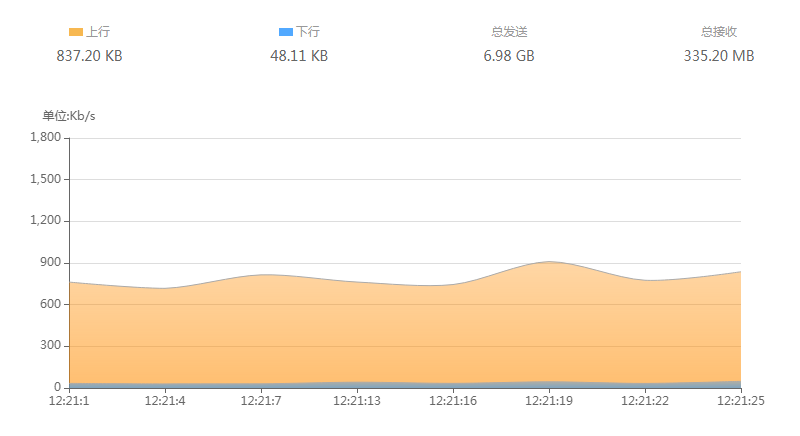This screenshot has height=436, width=800.
Task: Toggle the orange 上行 legend swatch
Action: (x=76, y=32)
